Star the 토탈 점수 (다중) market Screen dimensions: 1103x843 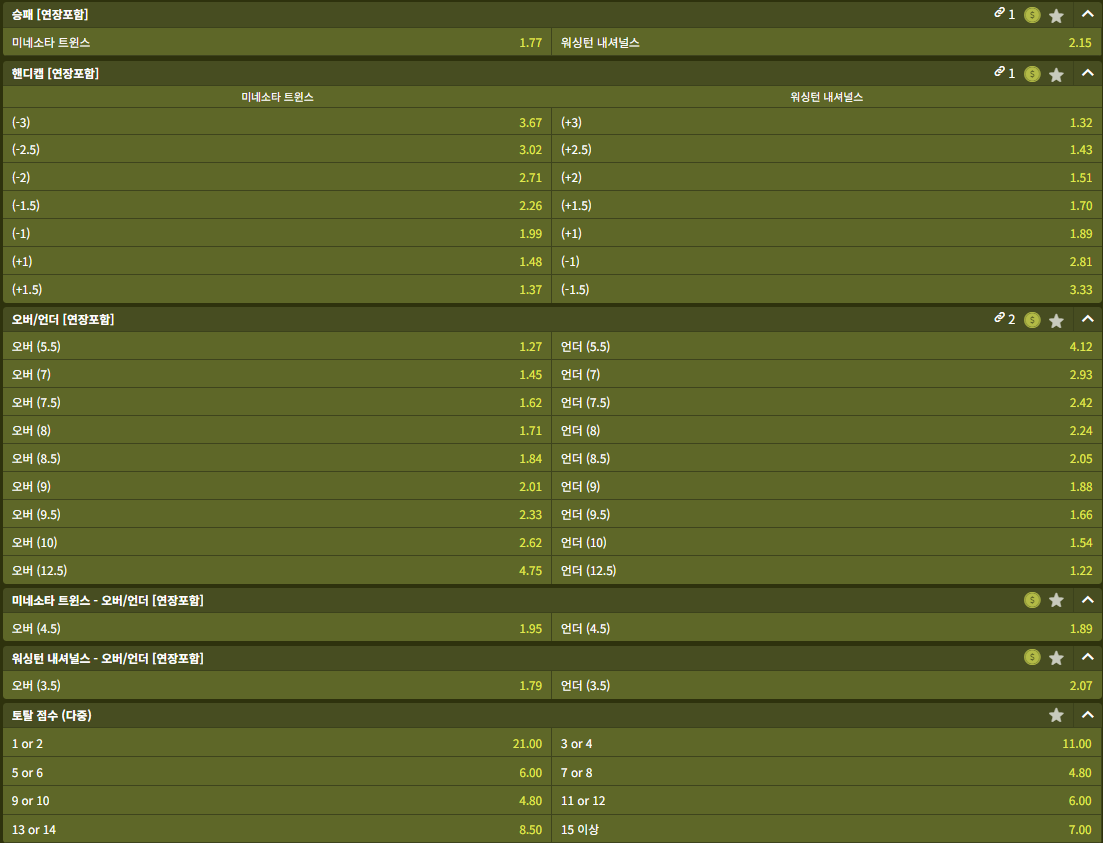pyautogui.click(x=1056, y=716)
